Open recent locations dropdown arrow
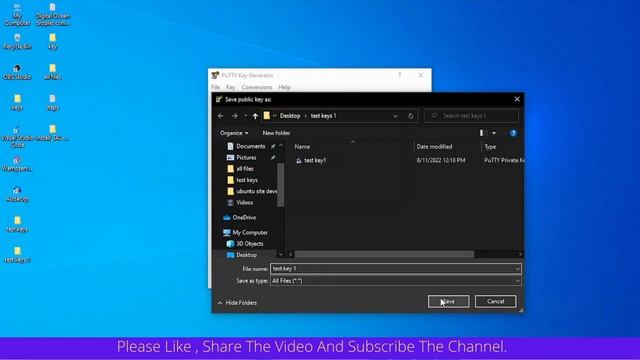The width and height of the screenshot is (640, 360). click(x=245, y=116)
